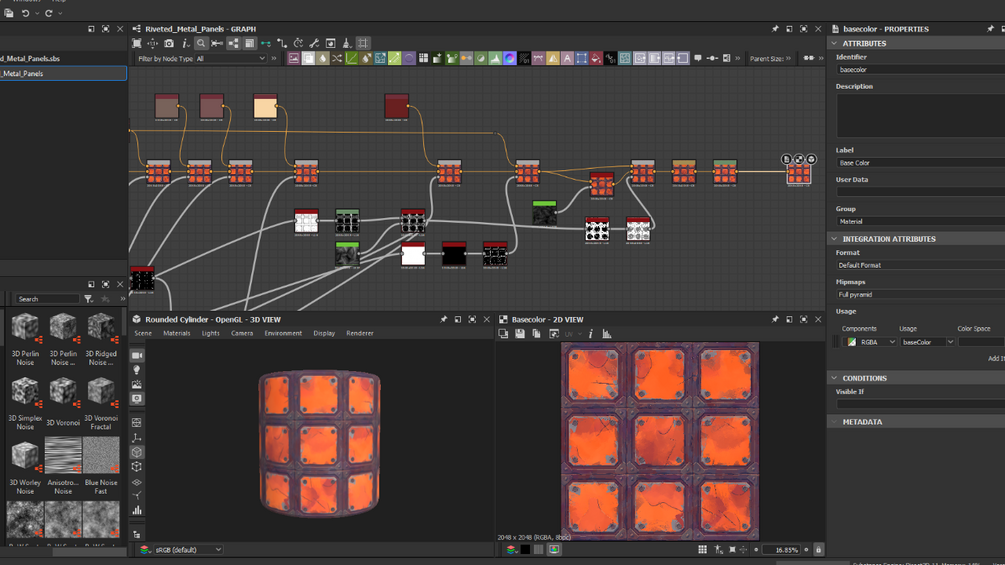Add a Curve node from the toolbar
Viewport: 1005px width, 565px height.
tap(351, 58)
